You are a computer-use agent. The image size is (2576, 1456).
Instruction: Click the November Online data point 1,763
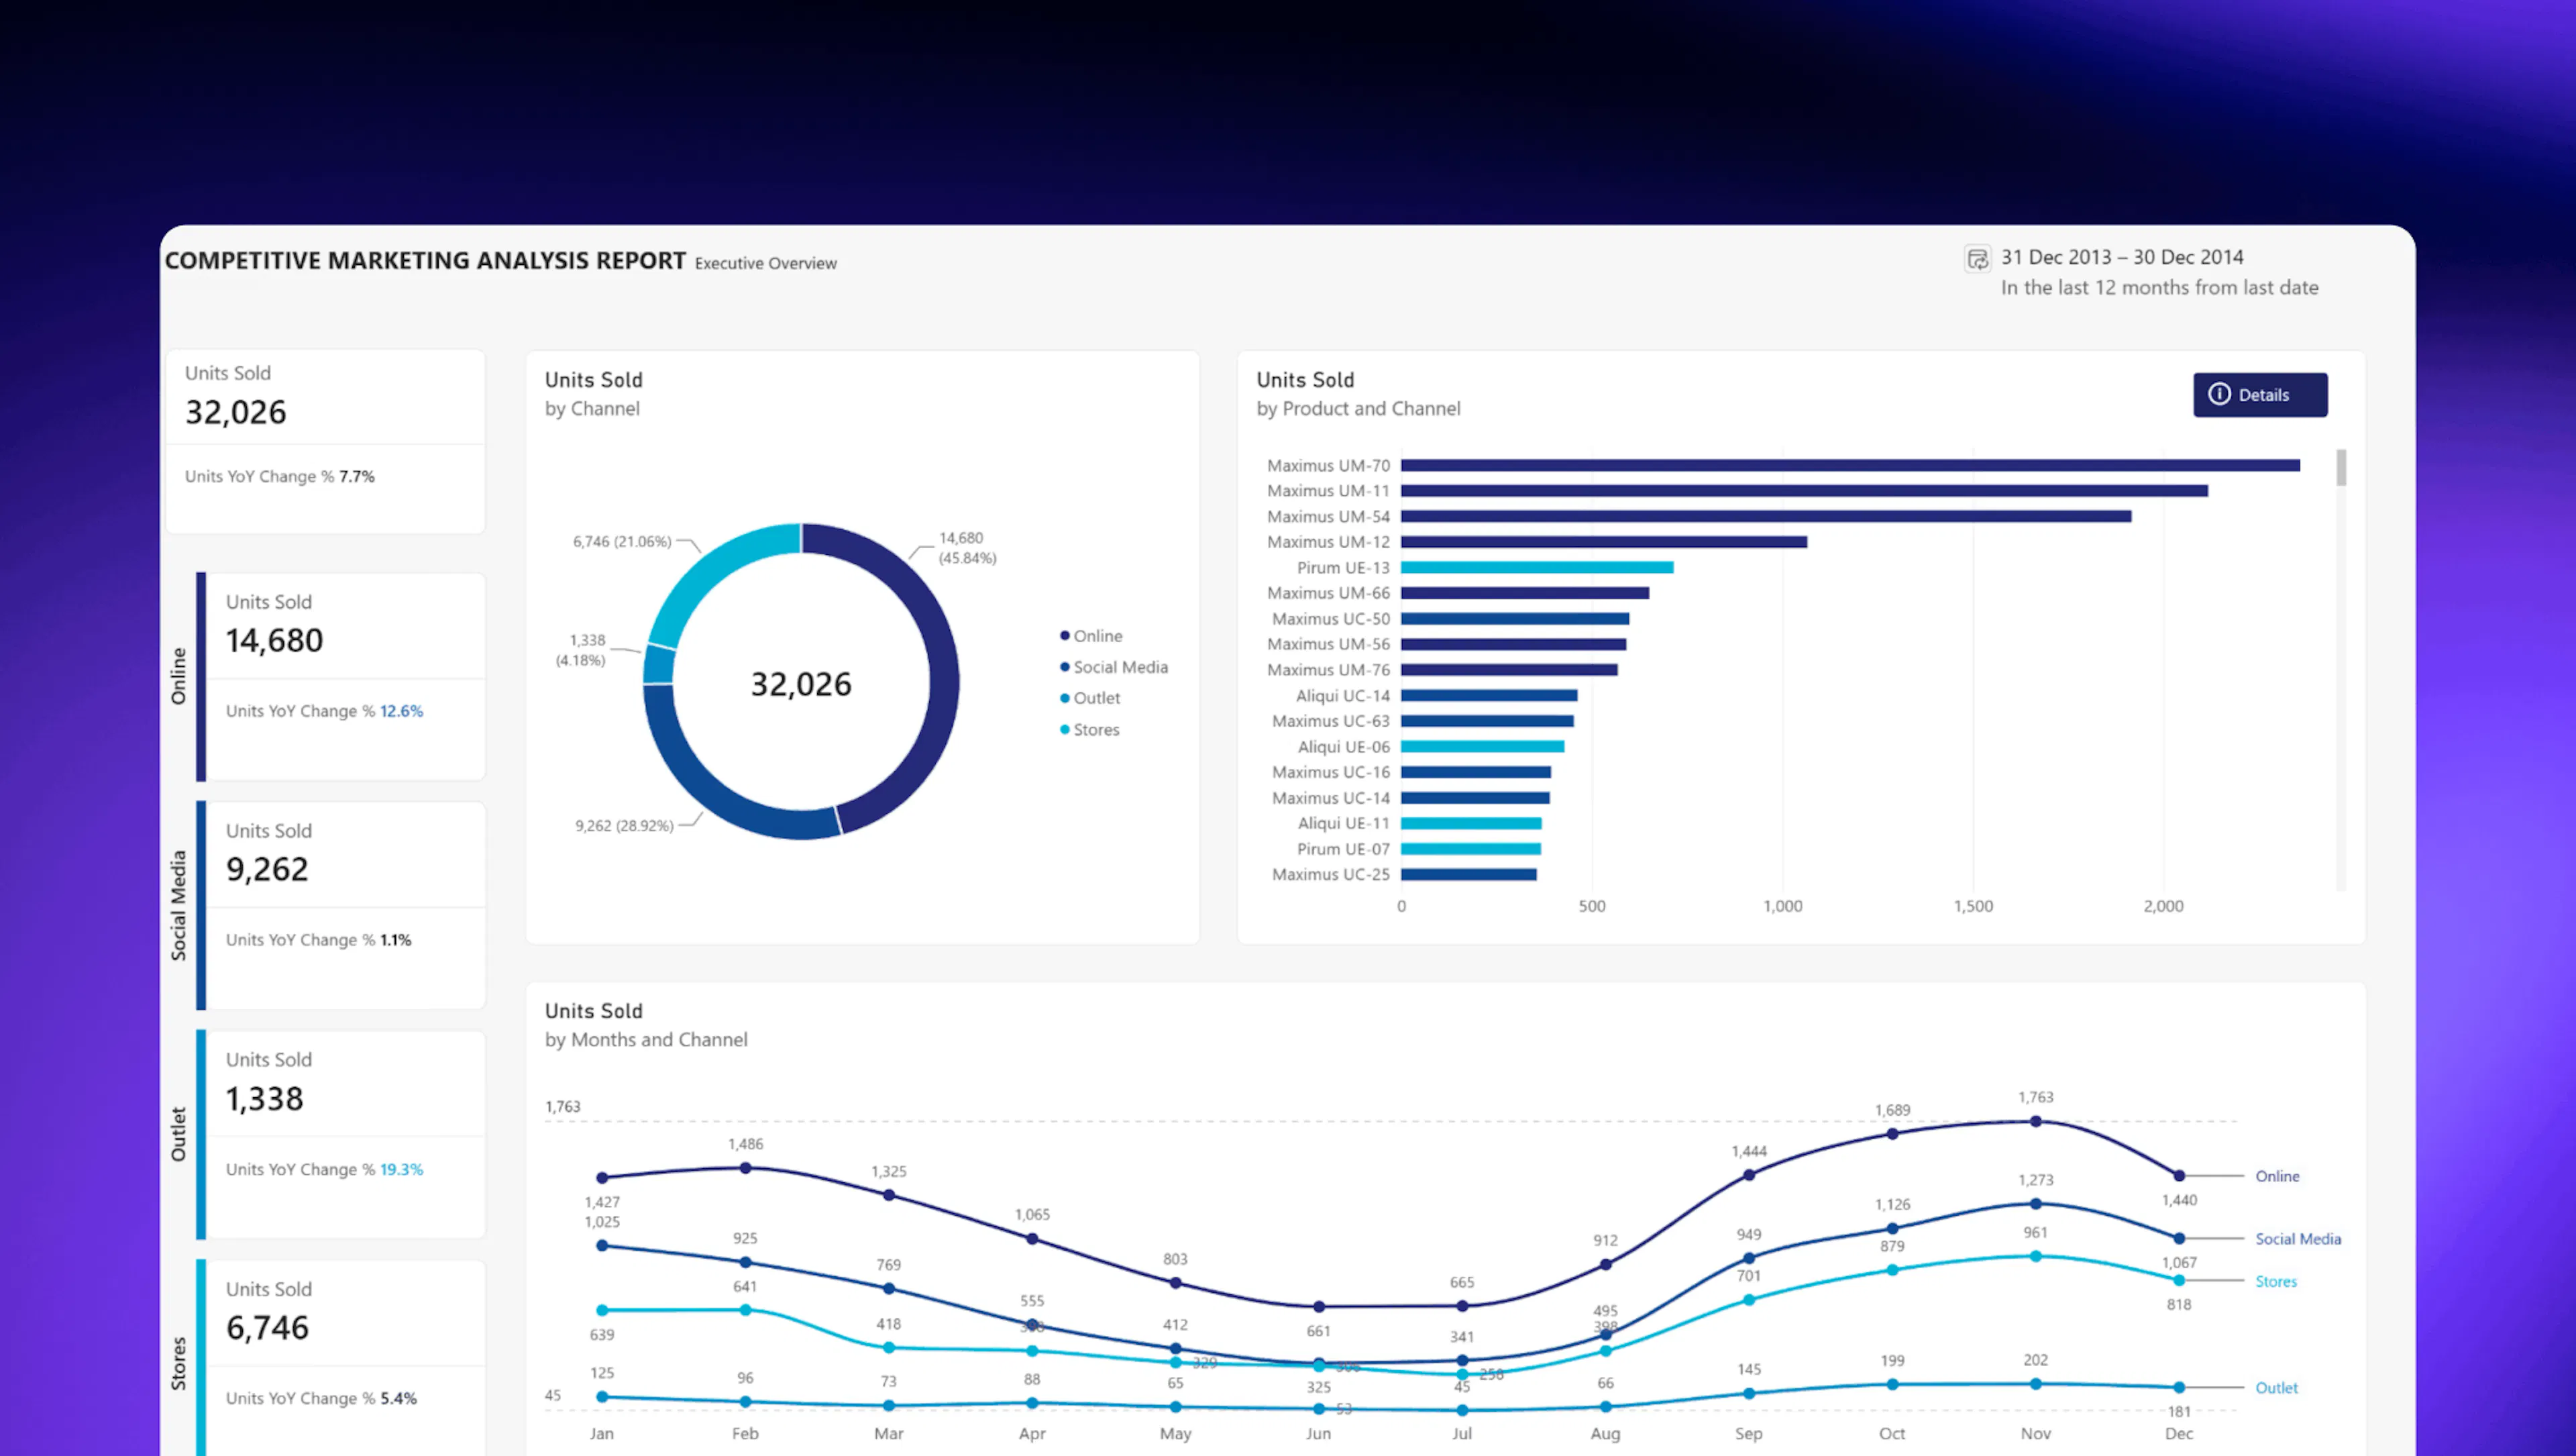(2035, 1122)
